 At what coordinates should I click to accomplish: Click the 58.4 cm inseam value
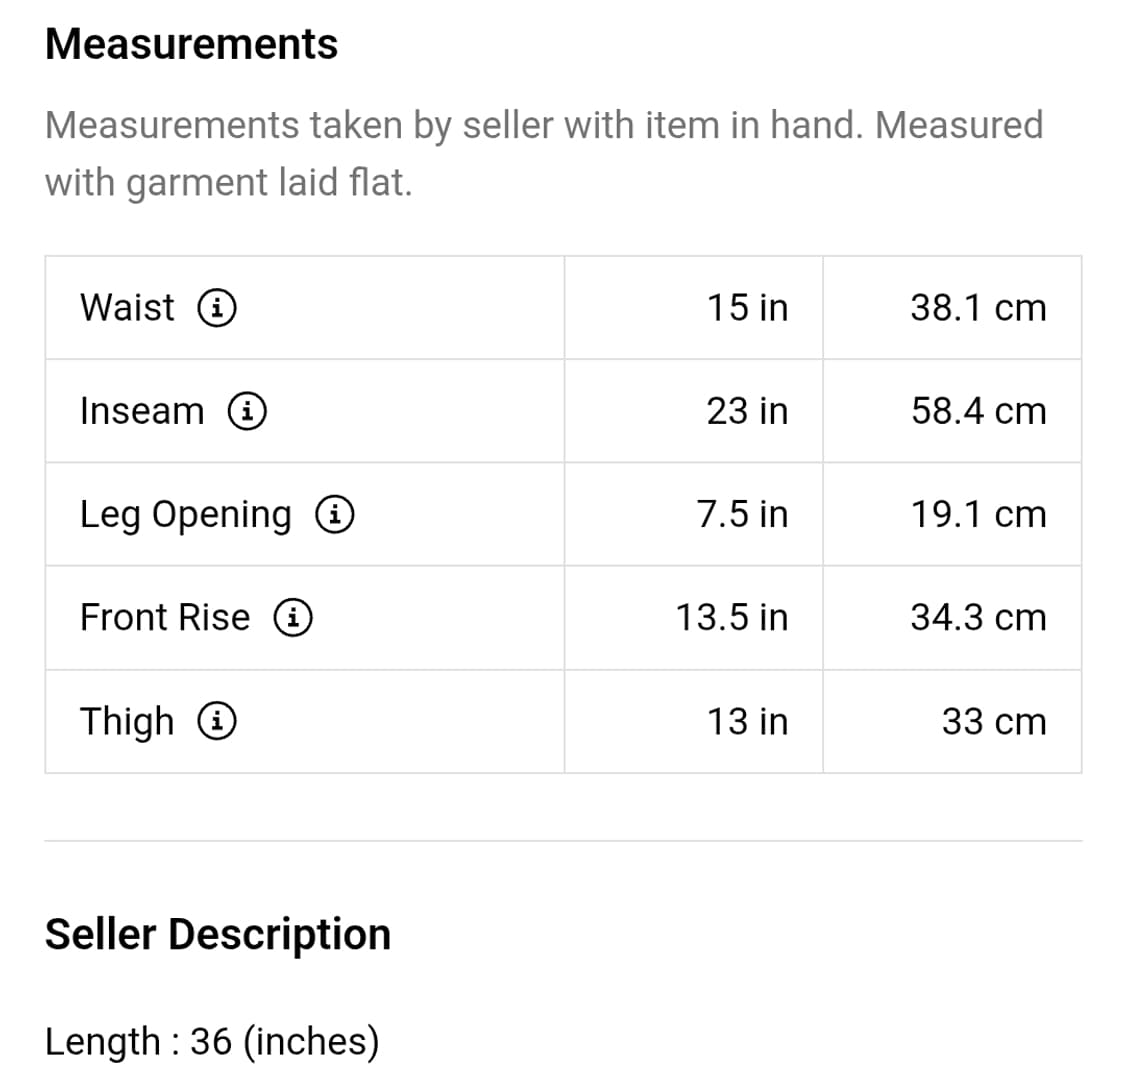(x=979, y=411)
